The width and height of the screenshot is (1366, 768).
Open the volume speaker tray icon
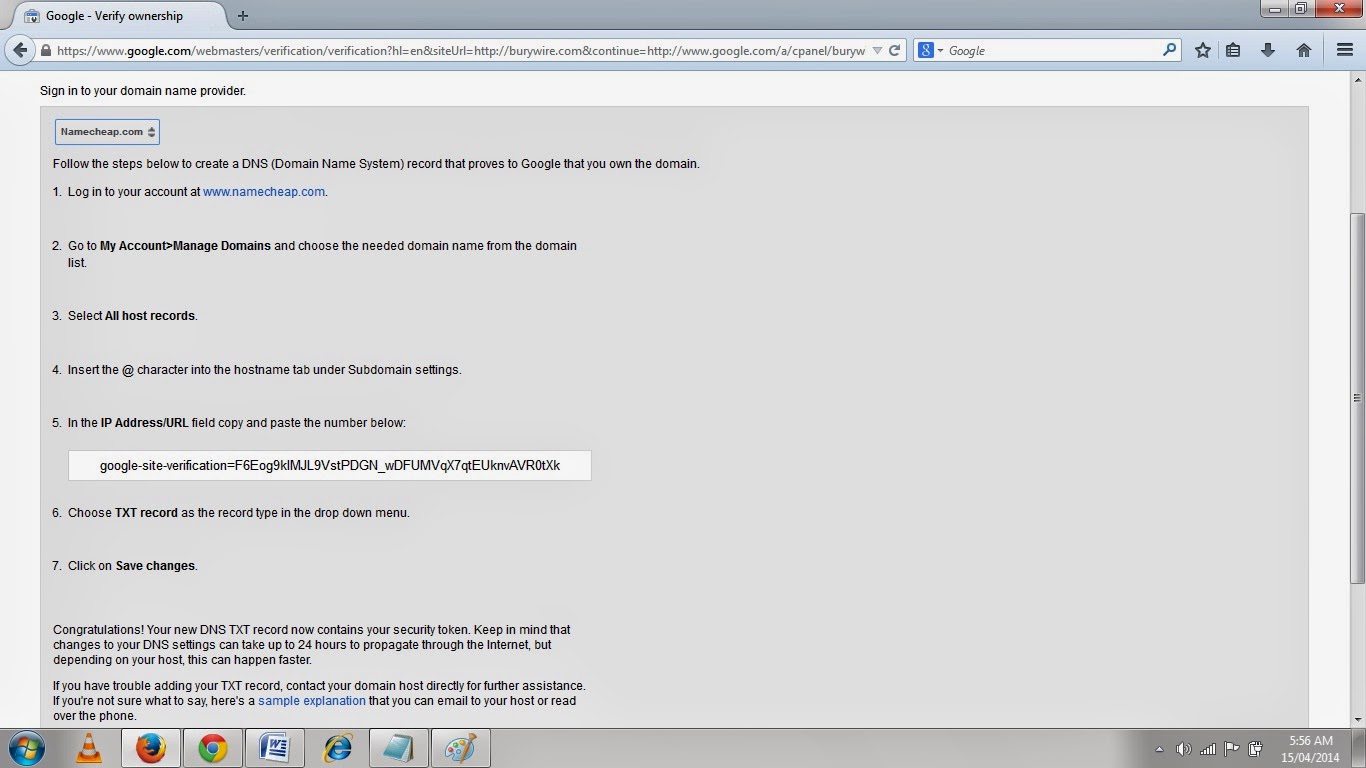tap(1184, 748)
